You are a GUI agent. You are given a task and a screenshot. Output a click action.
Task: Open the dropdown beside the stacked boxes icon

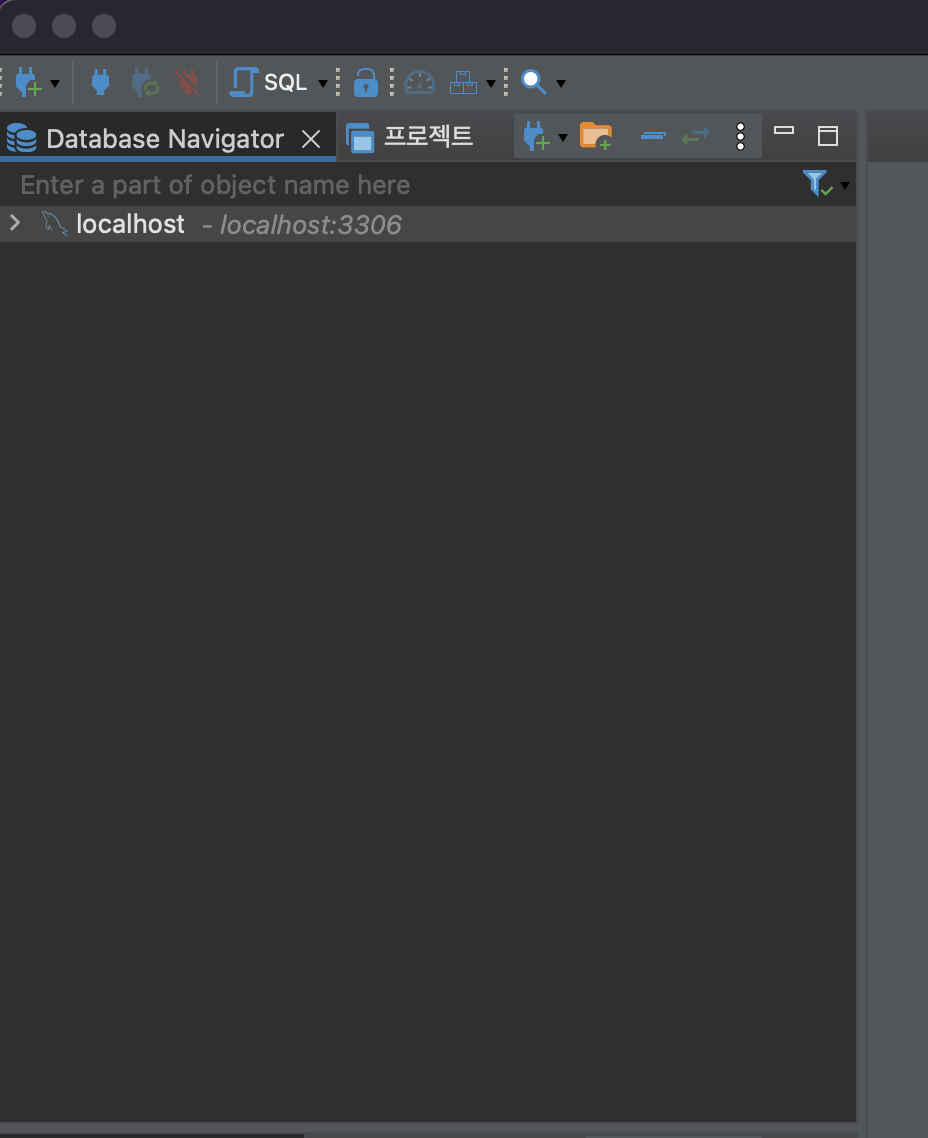(x=490, y=83)
